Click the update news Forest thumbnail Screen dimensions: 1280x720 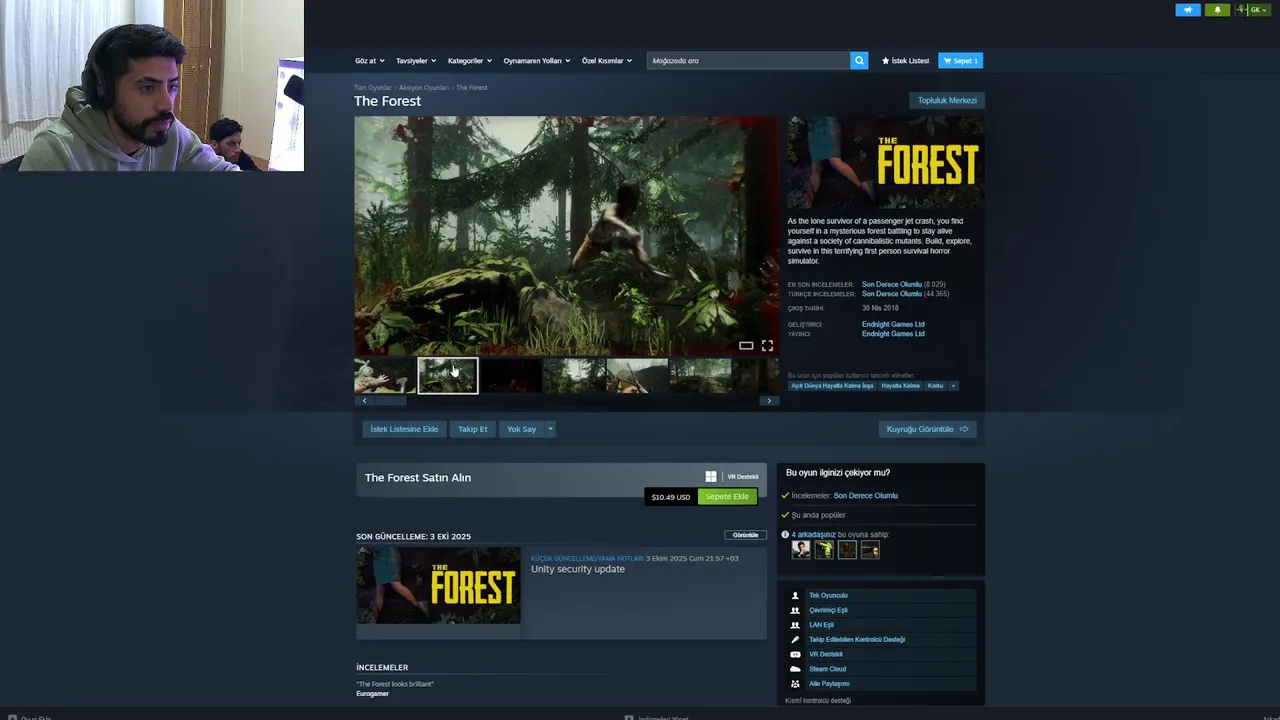(438, 586)
